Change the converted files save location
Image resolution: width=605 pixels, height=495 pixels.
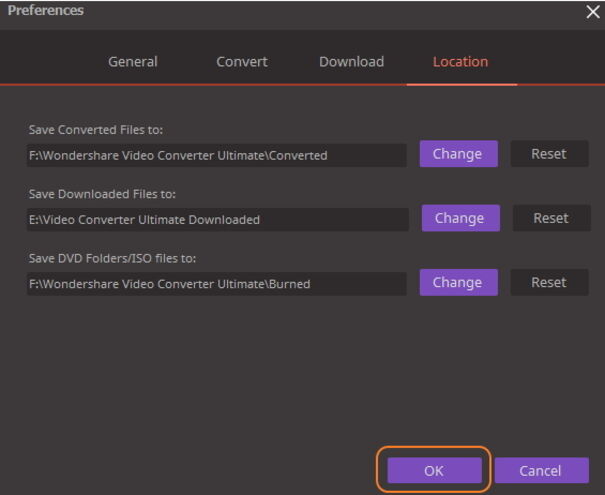click(459, 154)
